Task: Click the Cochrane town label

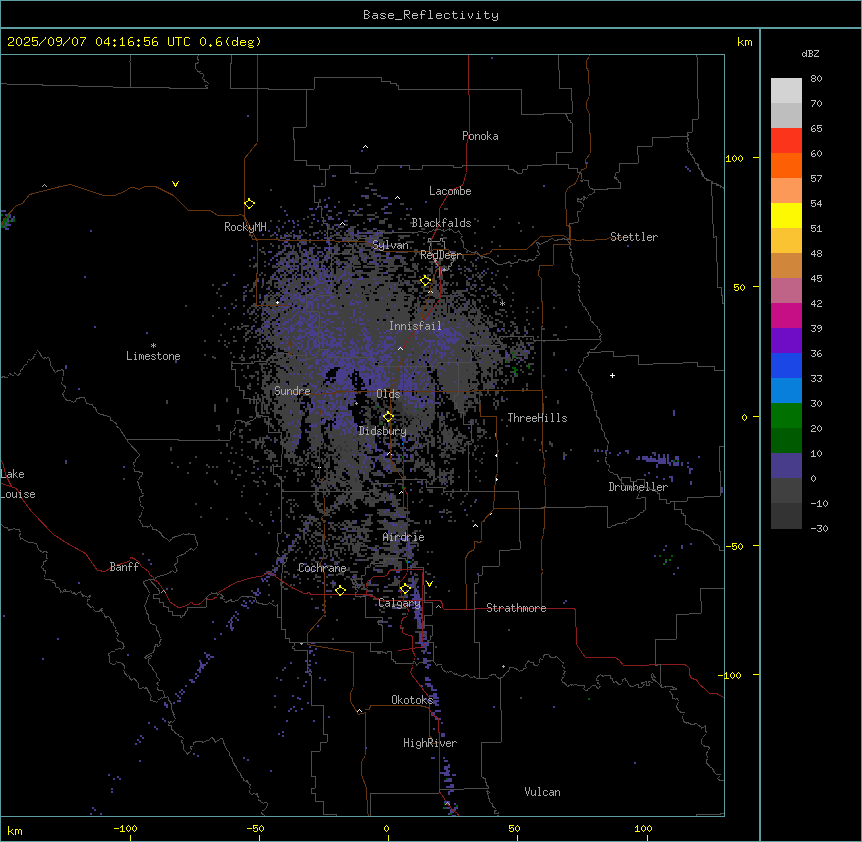Action: [322, 568]
